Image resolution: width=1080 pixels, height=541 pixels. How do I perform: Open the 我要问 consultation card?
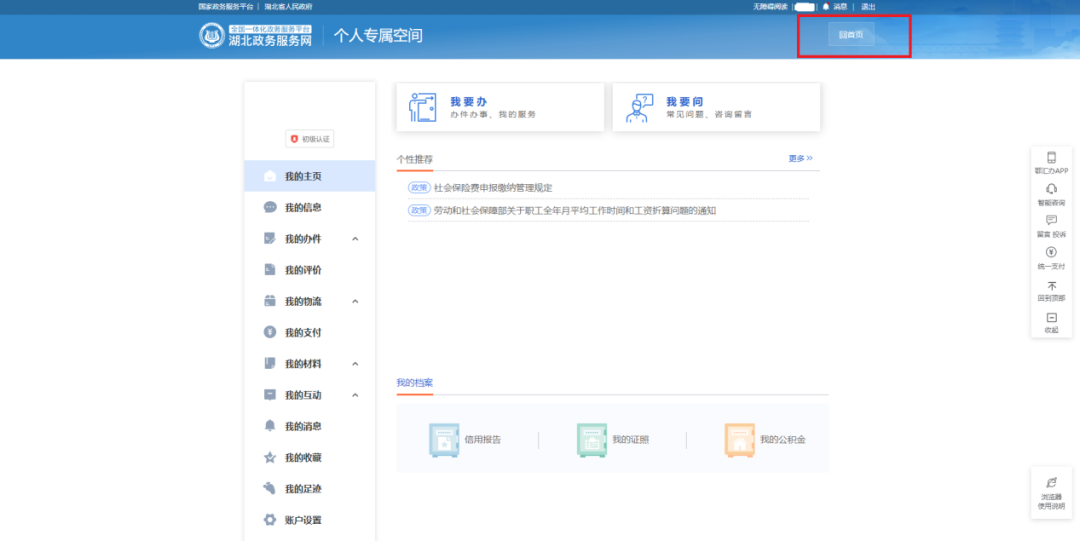coord(716,108)
